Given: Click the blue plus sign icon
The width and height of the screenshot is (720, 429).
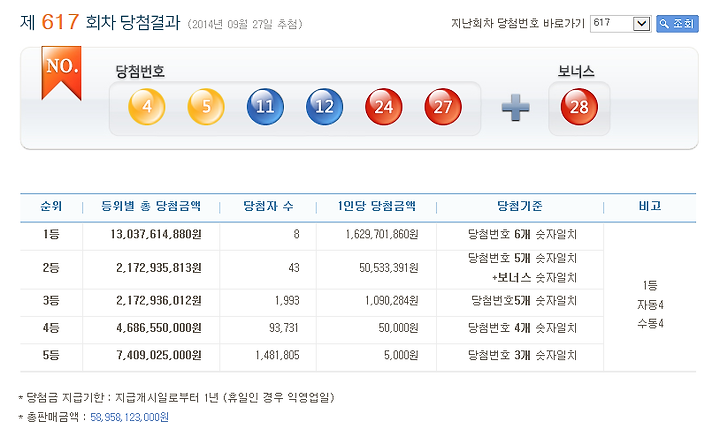Looking at the screenshot, I should 515,107.
